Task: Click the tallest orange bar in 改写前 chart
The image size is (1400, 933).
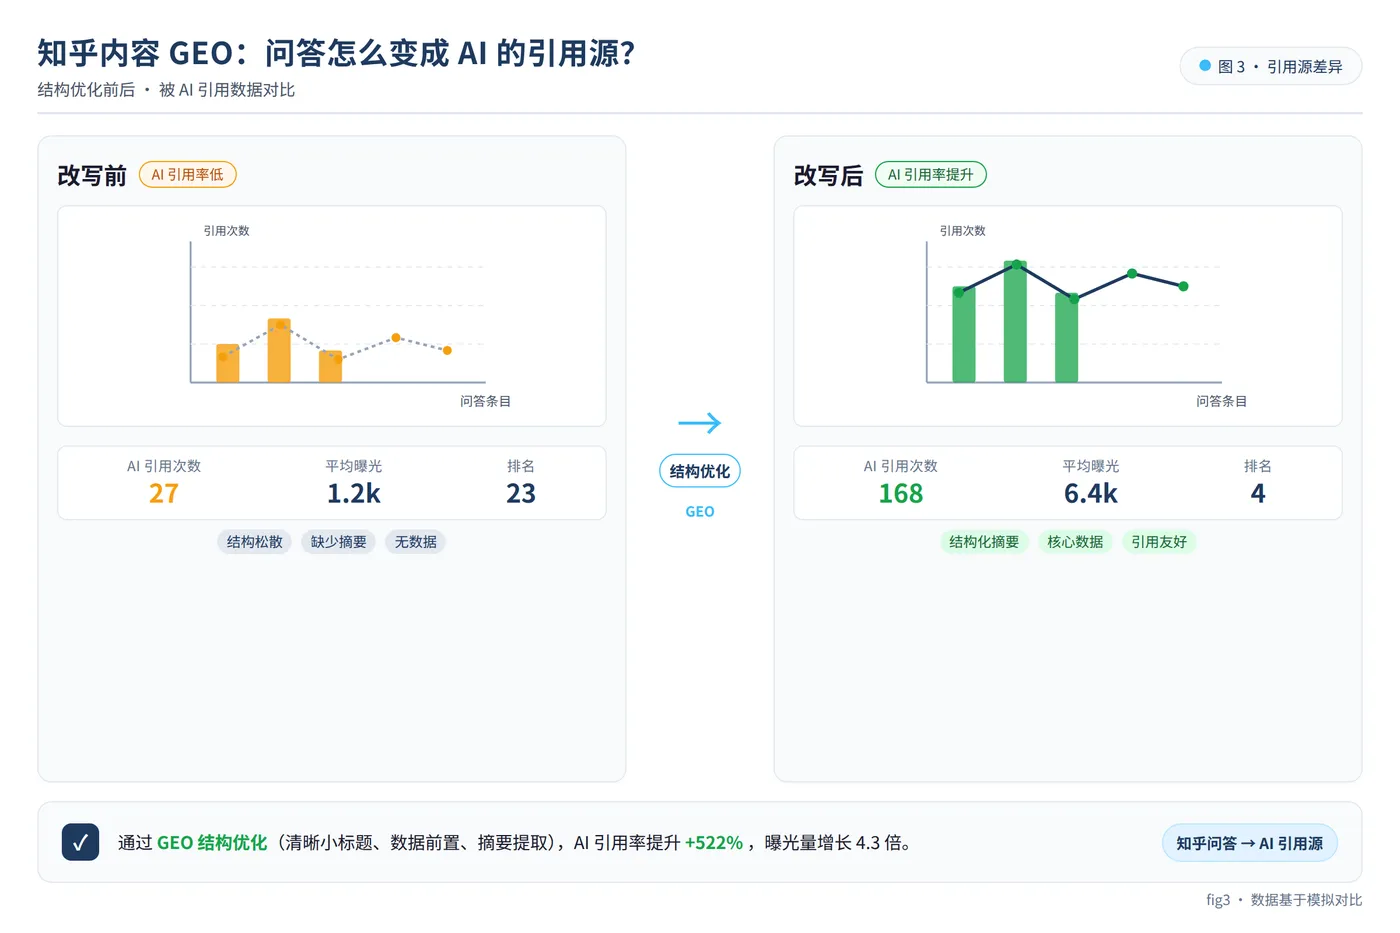Action: [279, 351]
